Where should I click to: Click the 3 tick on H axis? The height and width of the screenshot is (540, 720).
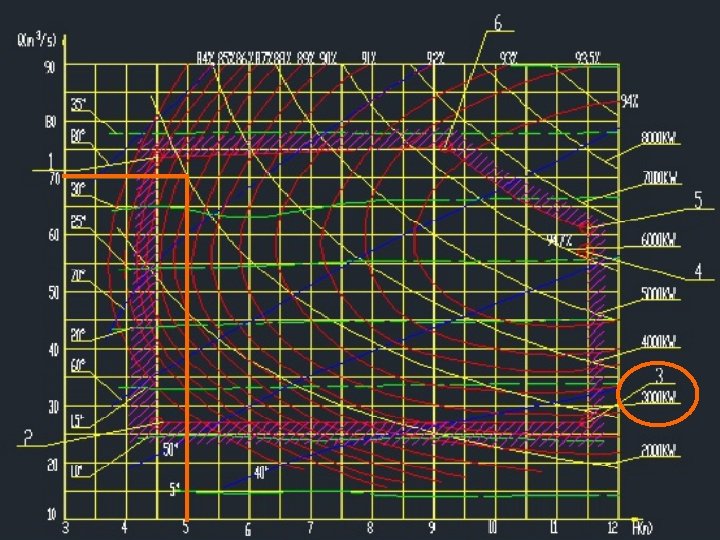coord(66,528)
